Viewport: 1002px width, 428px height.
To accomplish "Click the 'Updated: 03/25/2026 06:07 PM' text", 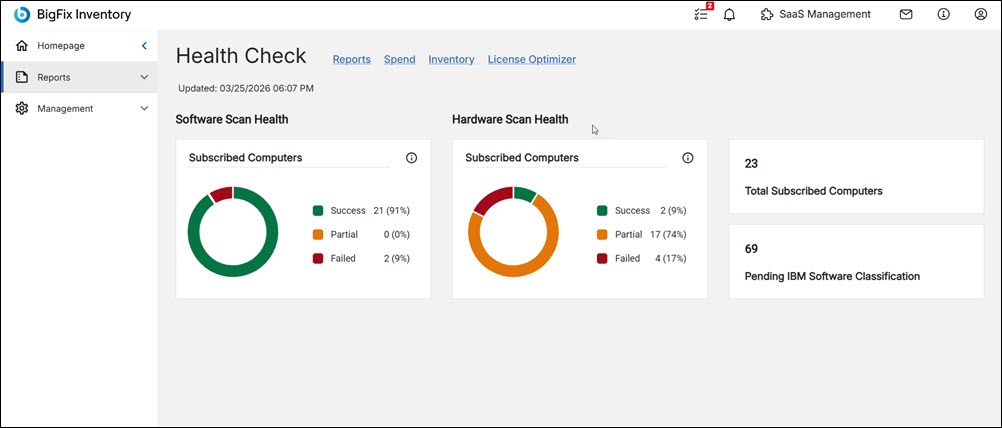I will point(246,88).
